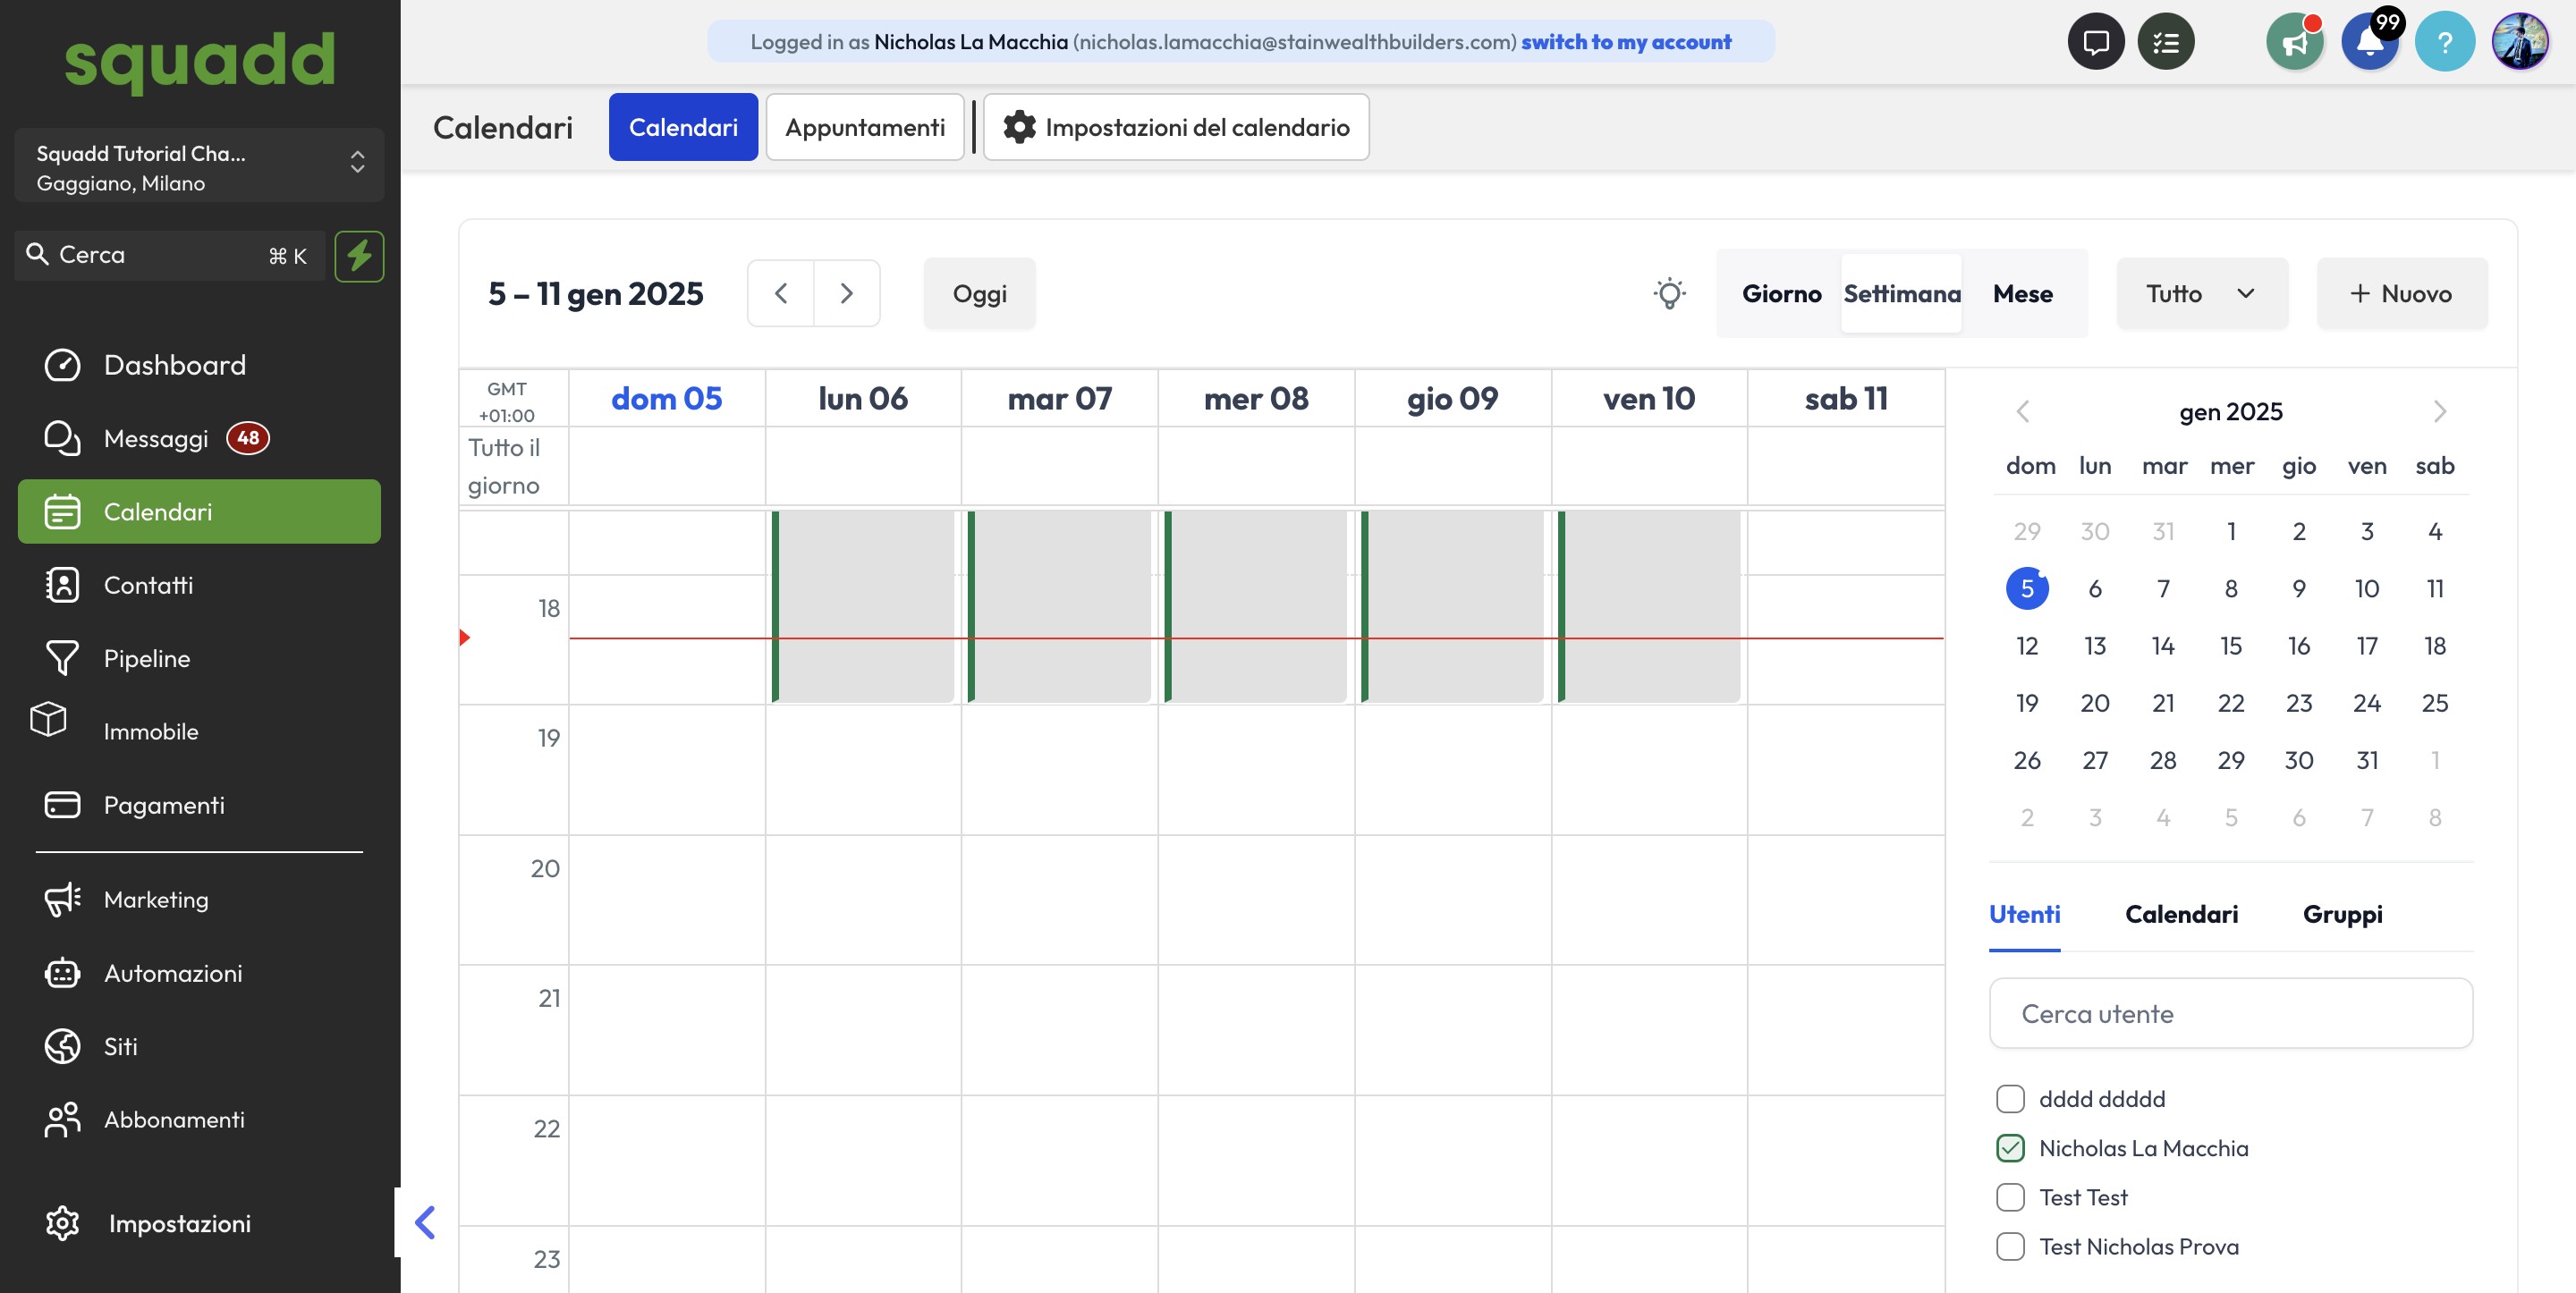This screenshot has width=2576, height=1293.
Task: Go to next month in mini calendar
Action: 2439,412
